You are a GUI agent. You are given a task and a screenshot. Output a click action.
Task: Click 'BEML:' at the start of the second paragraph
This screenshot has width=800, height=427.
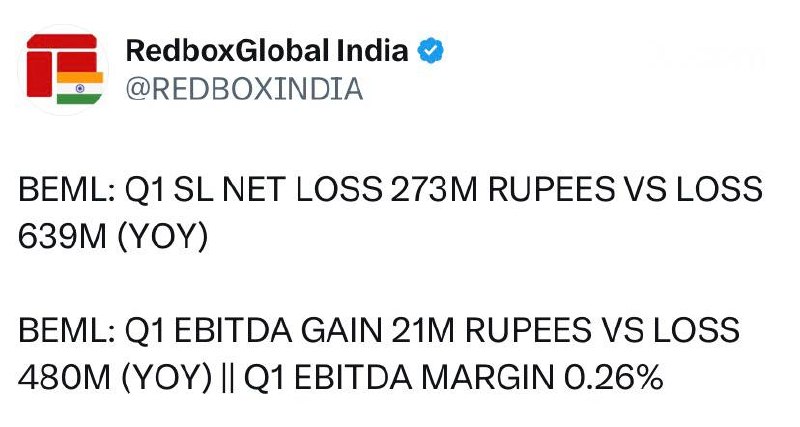click(67, 330)
